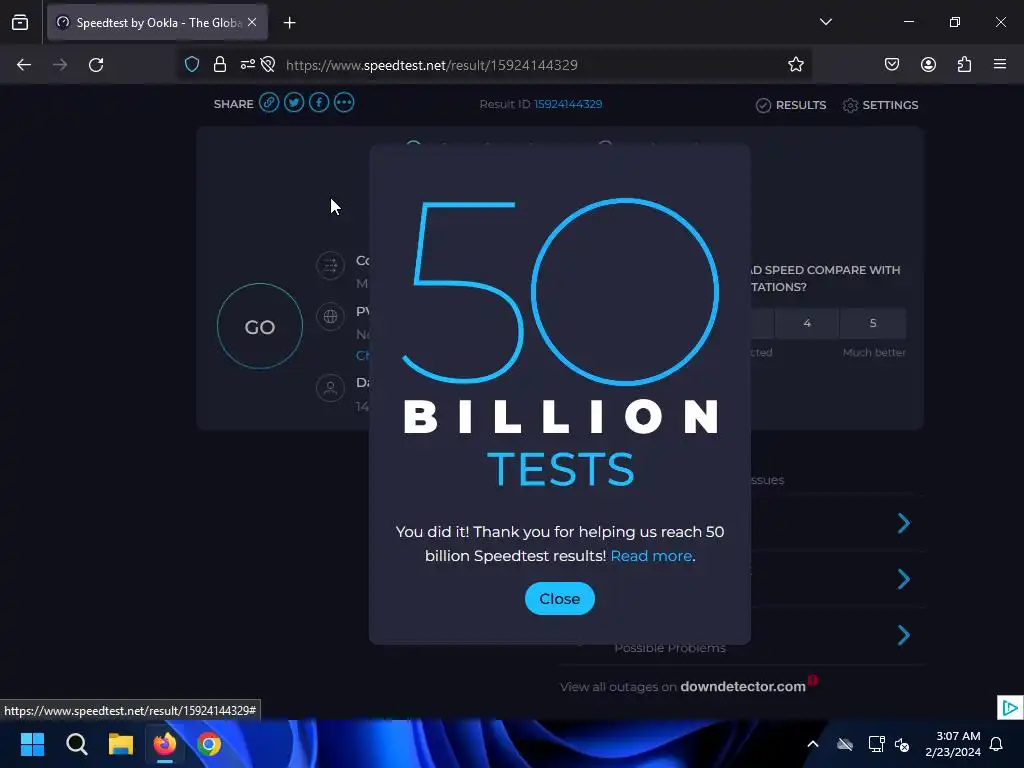Open Firefox account menu
This screenshot has width=1024, height=768.
click(928, 65)
